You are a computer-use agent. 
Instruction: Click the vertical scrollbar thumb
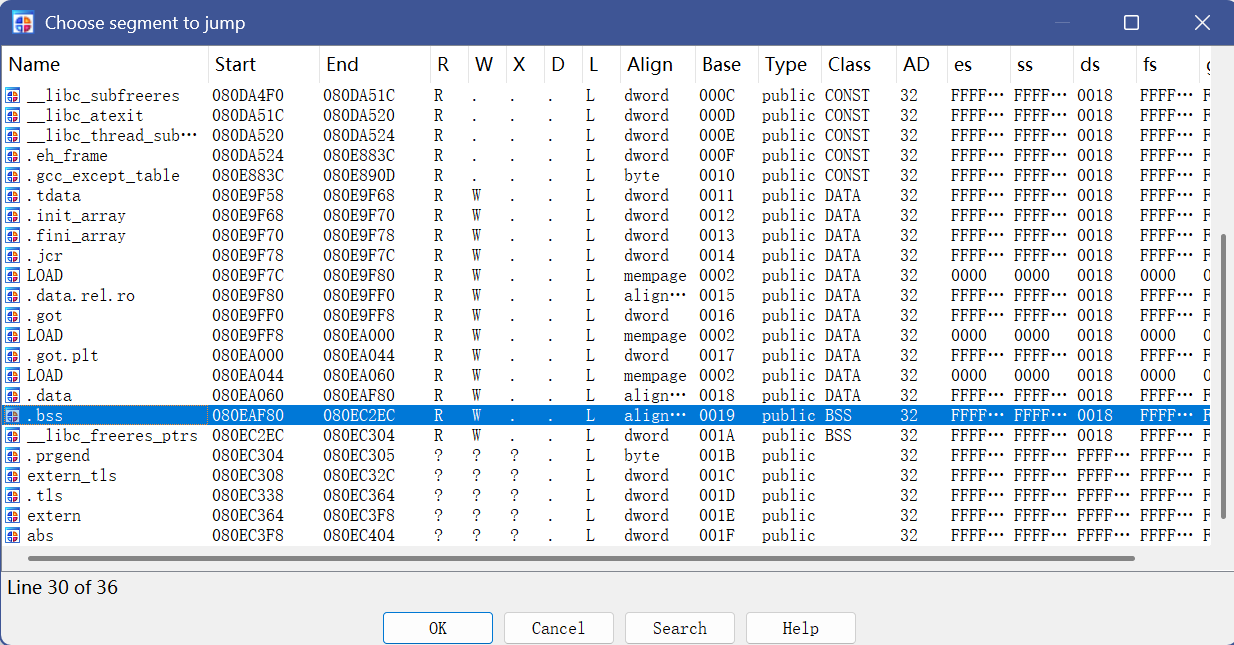(x=1222, y=375)
